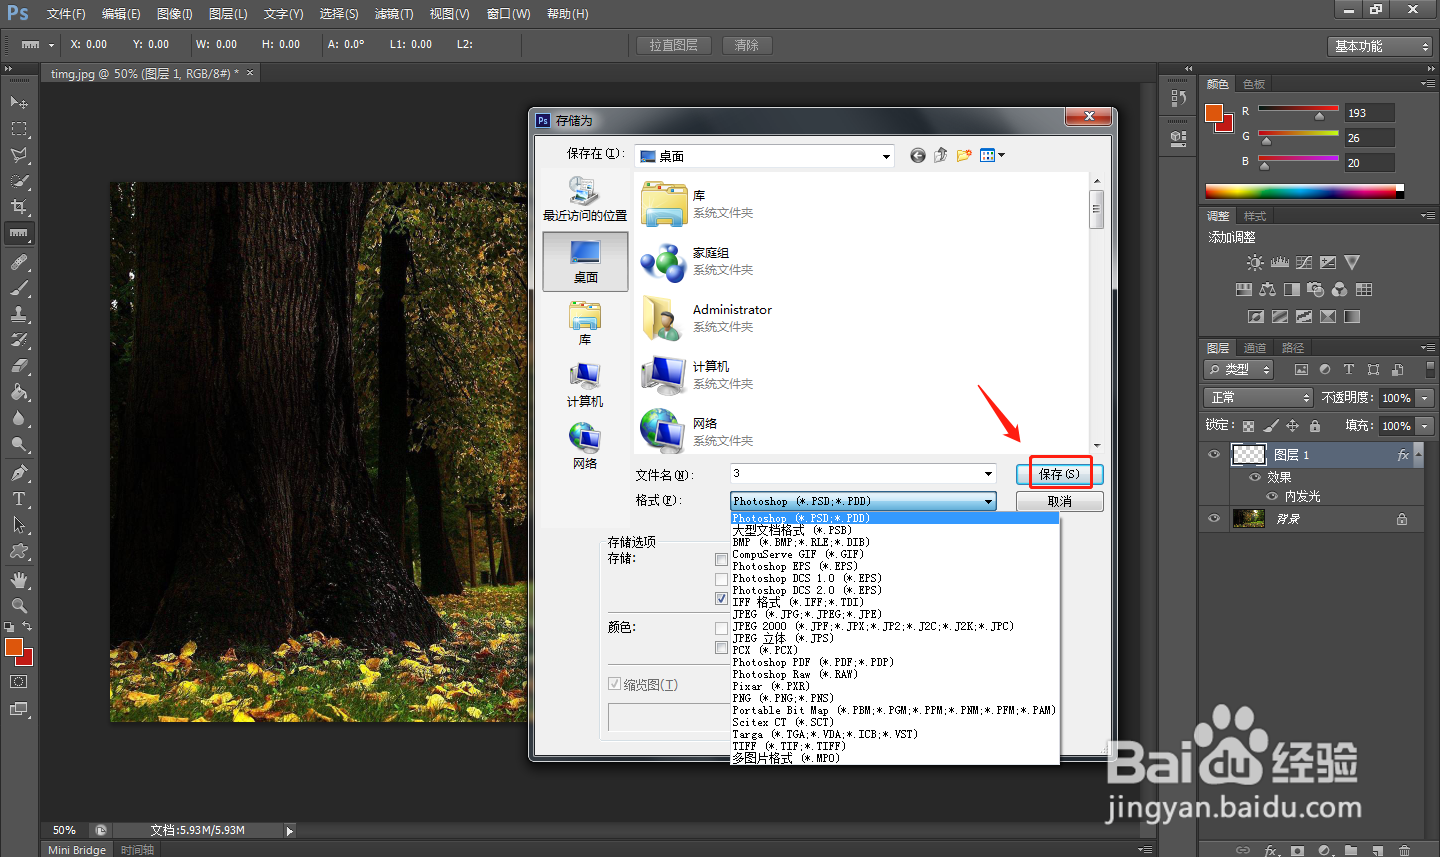Open the layer filter 类型 dropdown

(x=1239, y=370)
